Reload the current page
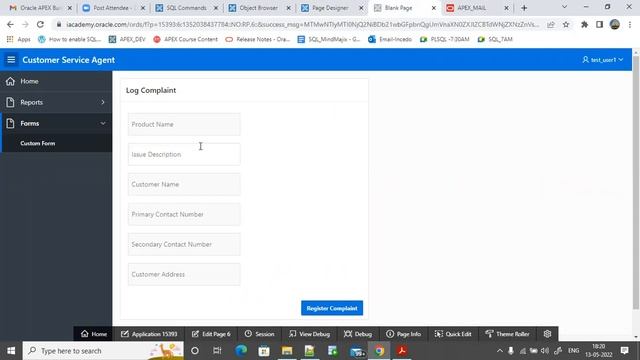 [40, 24]
